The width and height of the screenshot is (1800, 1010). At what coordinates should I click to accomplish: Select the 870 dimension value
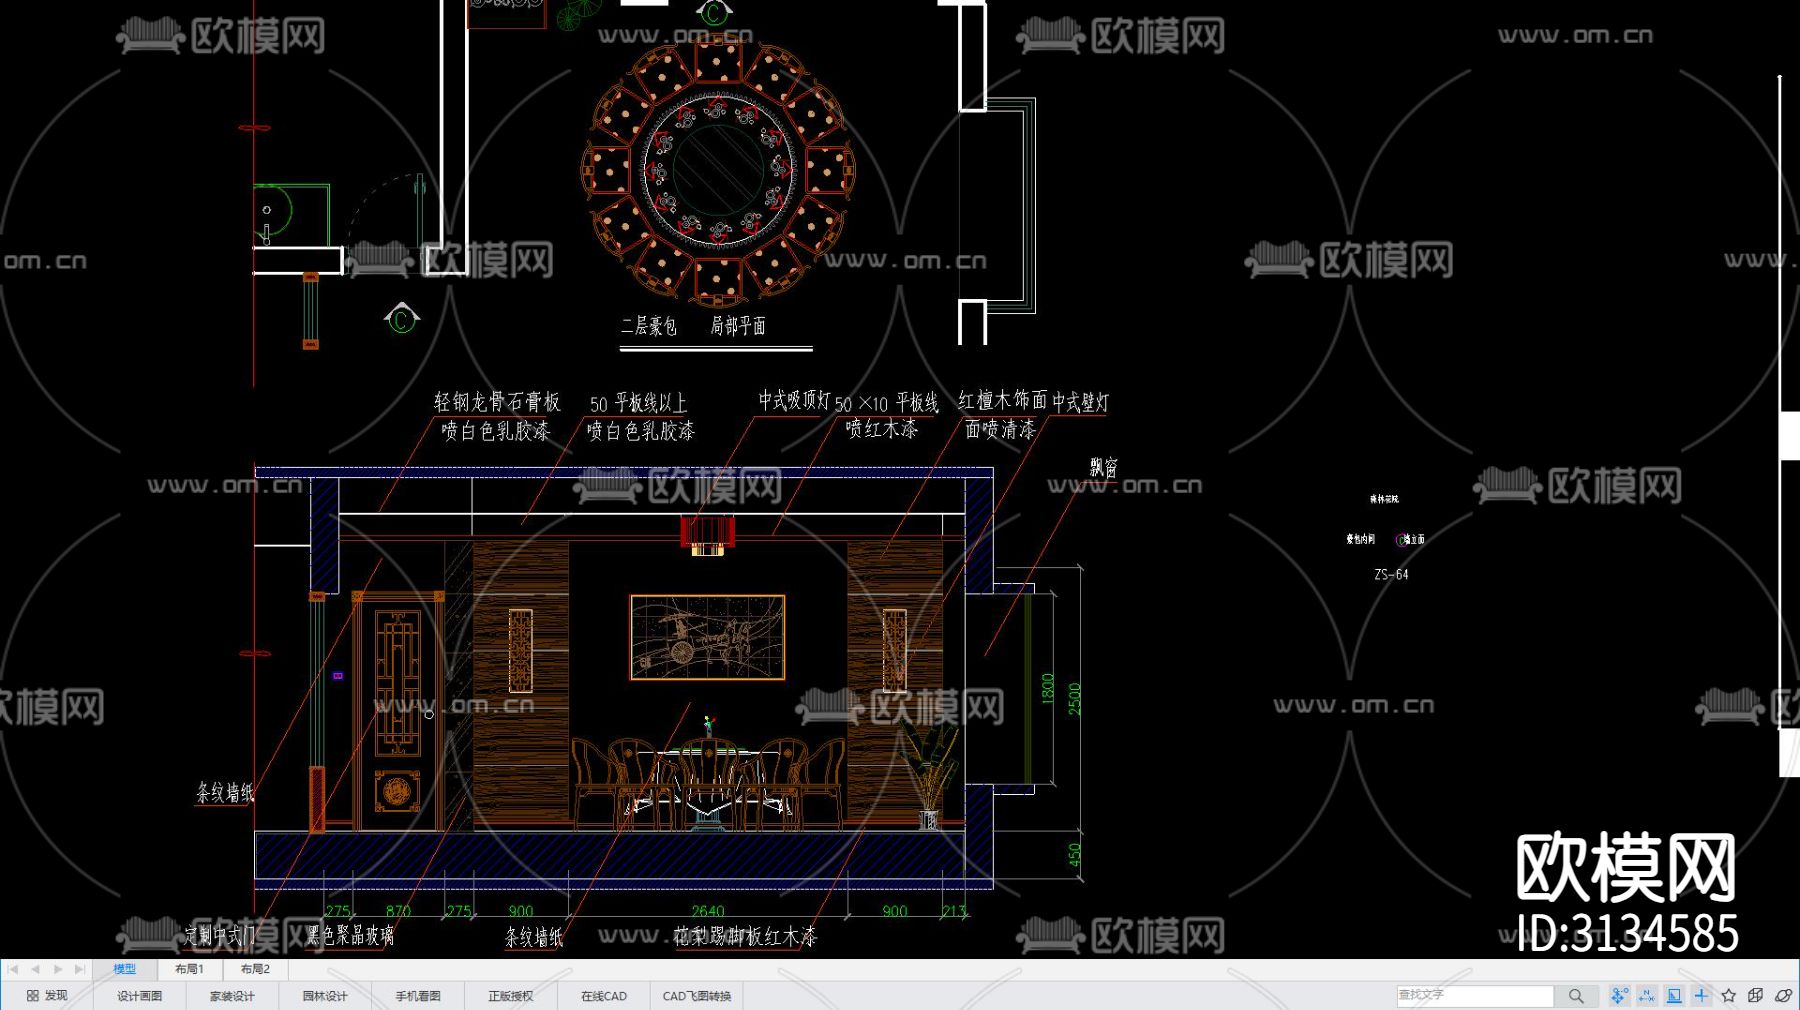click(398, 911)
